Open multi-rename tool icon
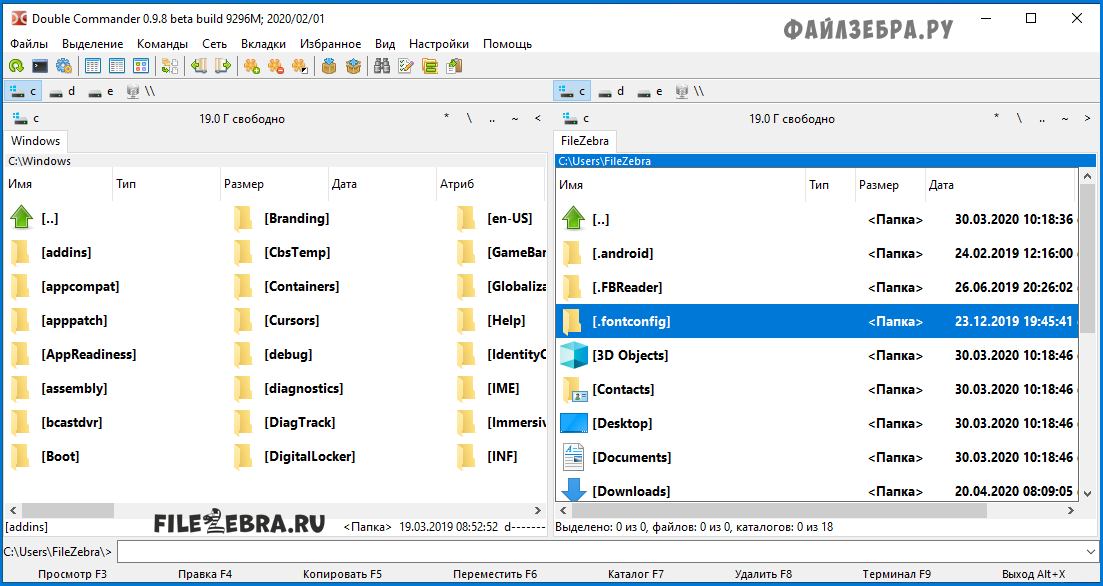 tap(406, 66)
